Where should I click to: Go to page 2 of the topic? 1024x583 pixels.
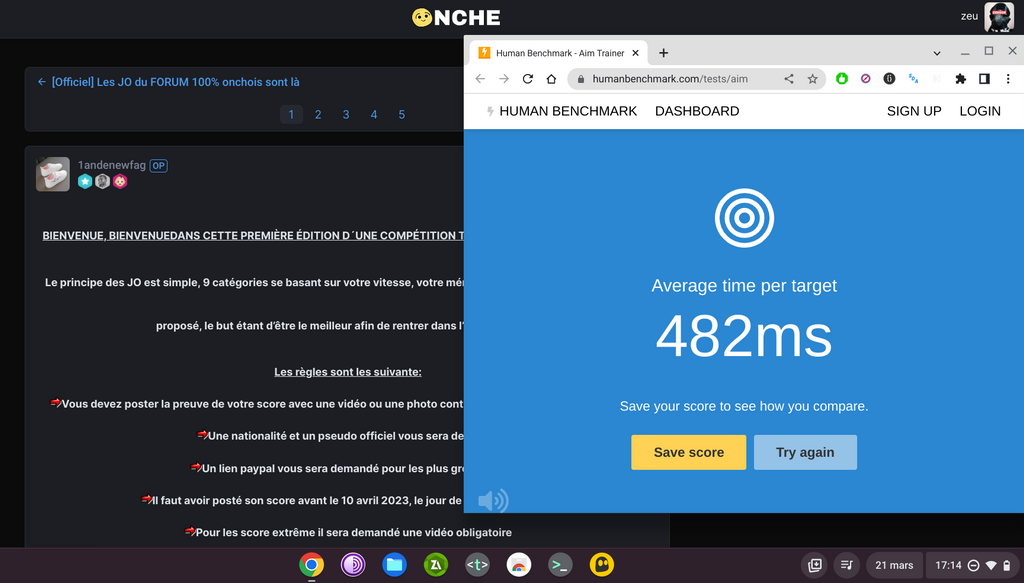pos(318,115)
